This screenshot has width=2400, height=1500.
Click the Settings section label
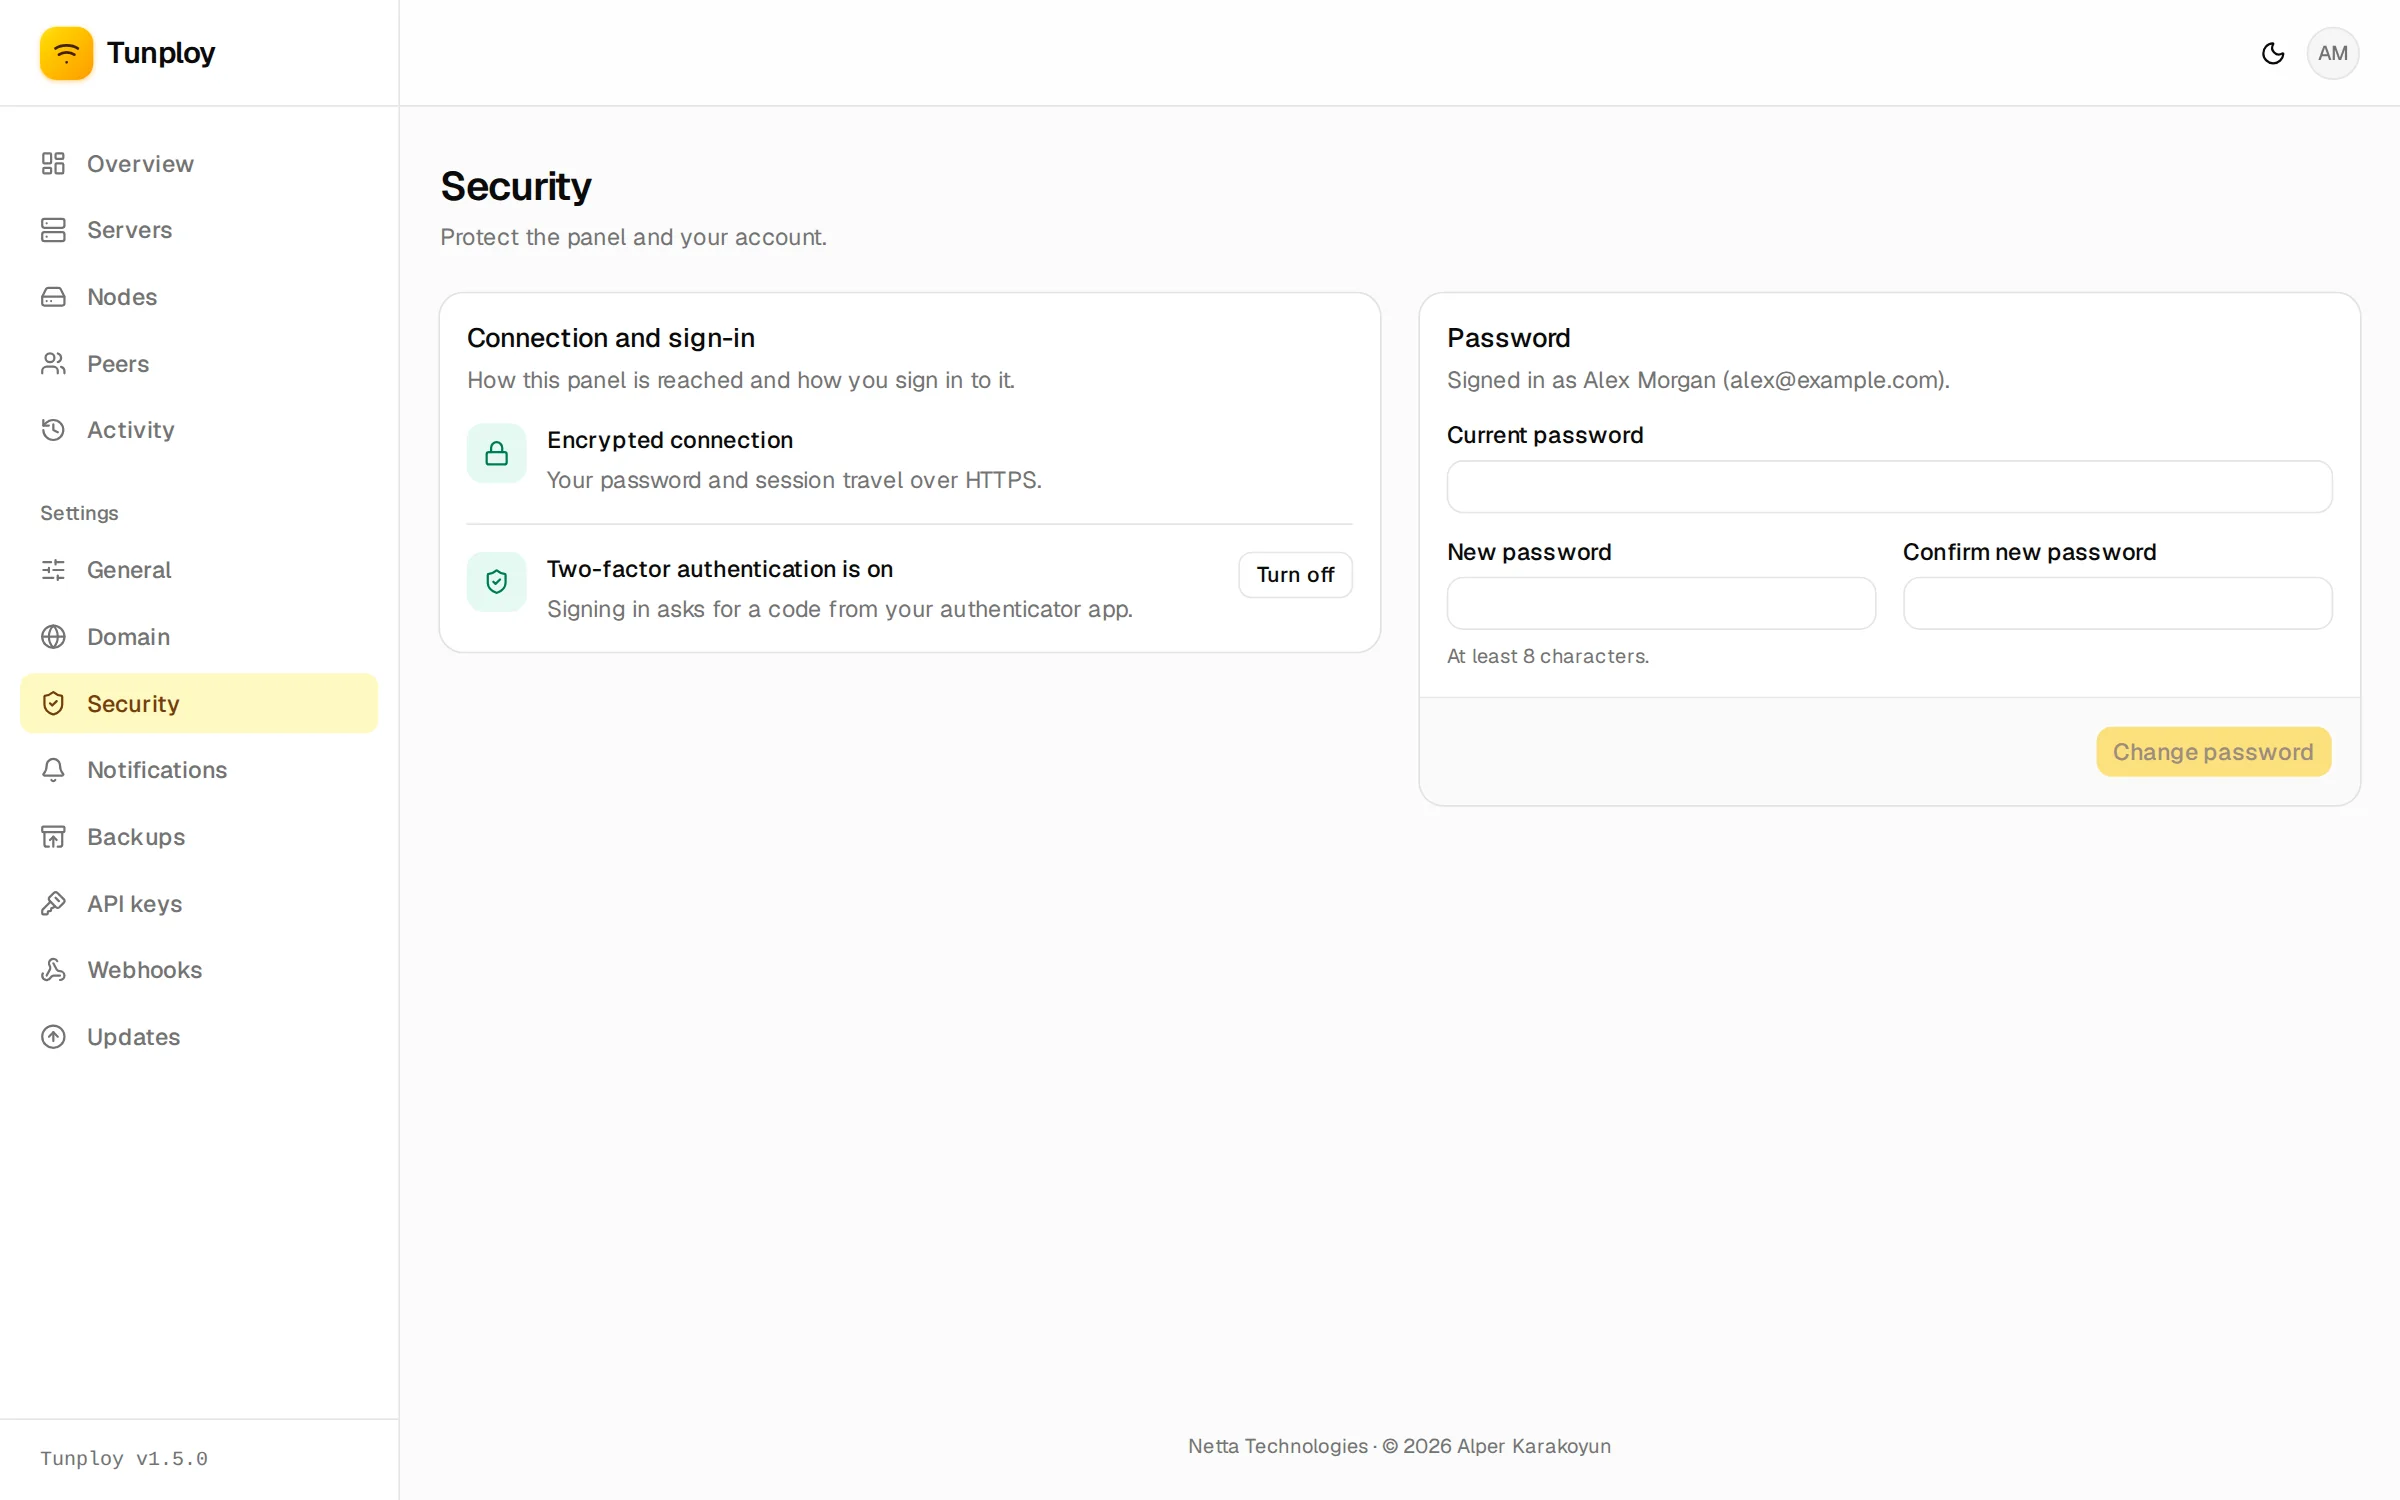(79, 513)
